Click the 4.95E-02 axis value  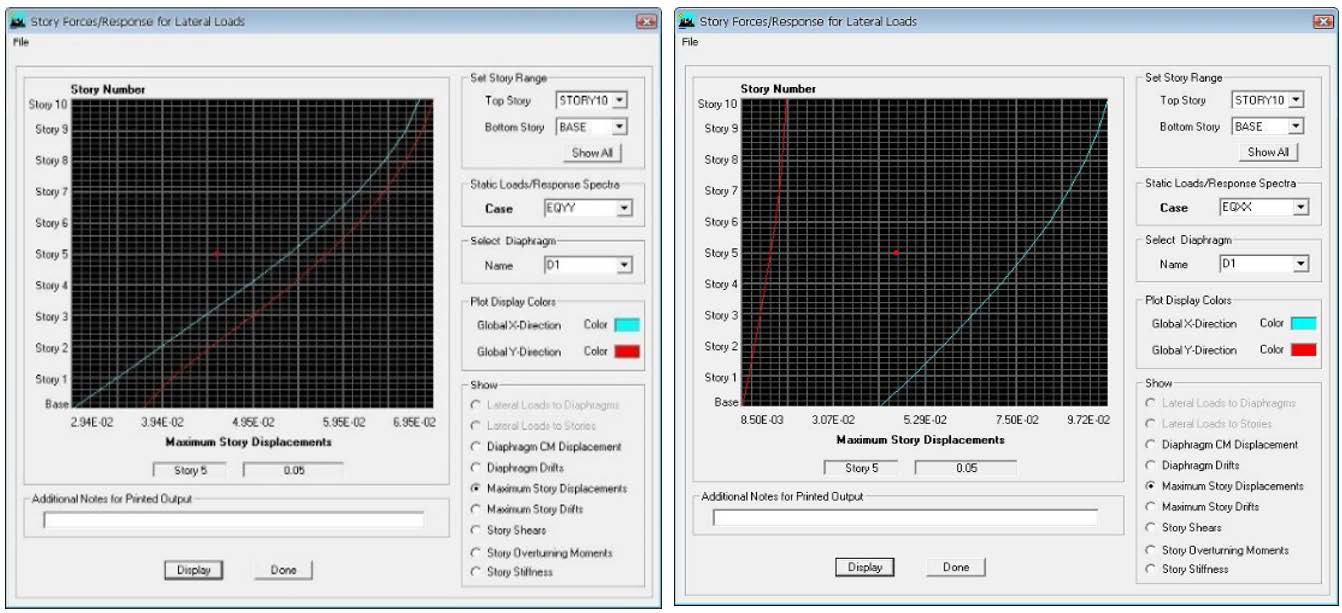pyautogui.click(x=252, y=423)
